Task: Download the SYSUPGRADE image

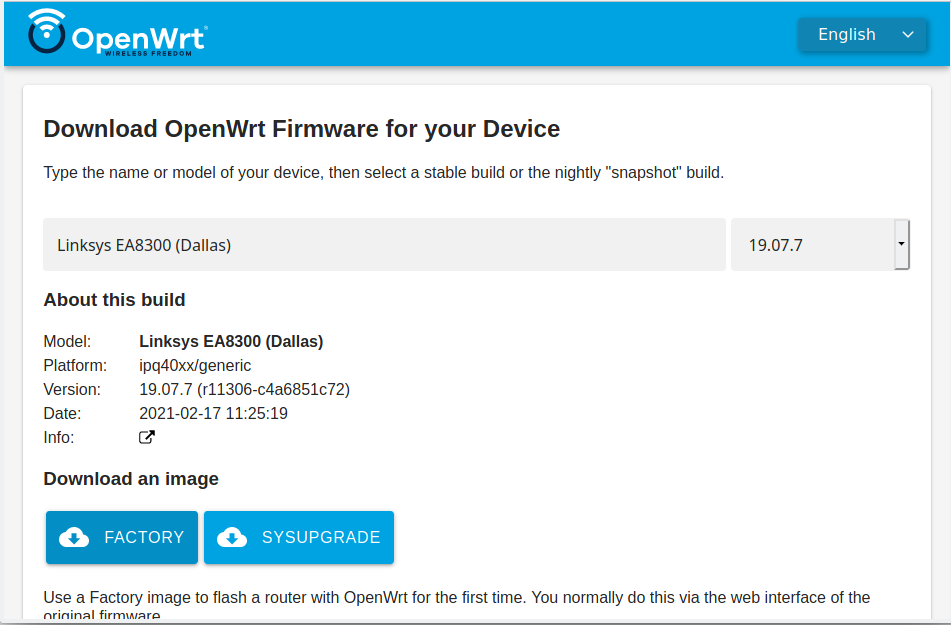Action: click(299, 537)
